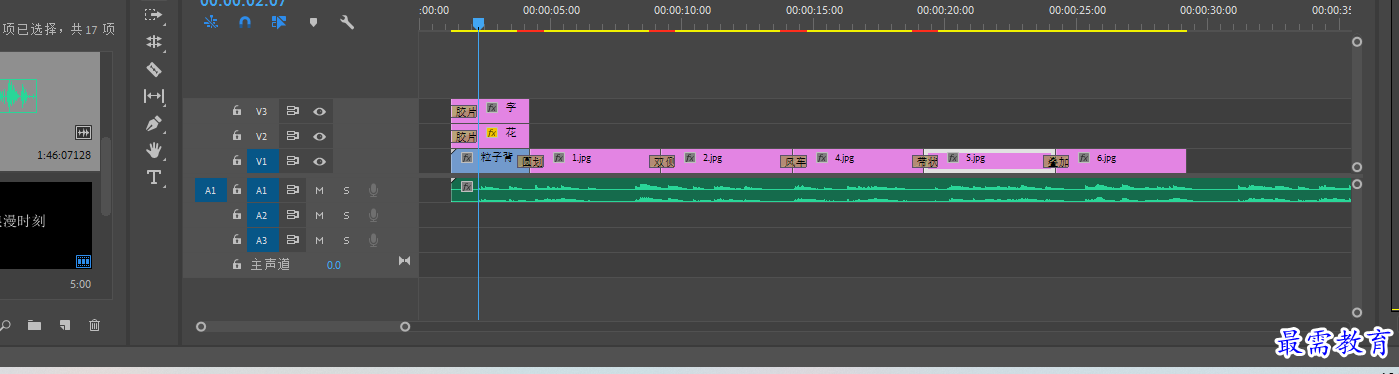Toggle sync lock on V1

(x=293, y=161)
